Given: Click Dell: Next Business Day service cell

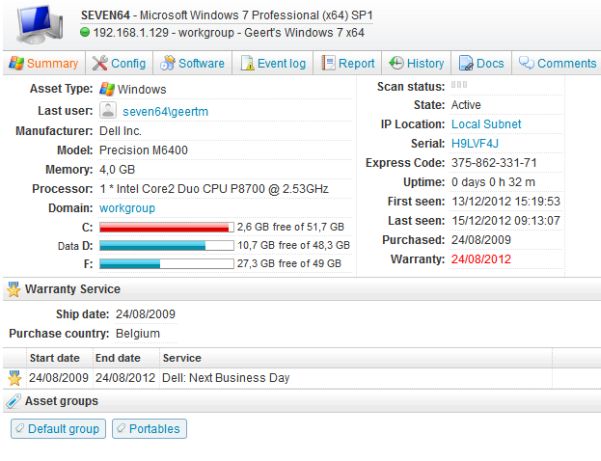Looking at the screenshot, I should [x=226, y=378].
